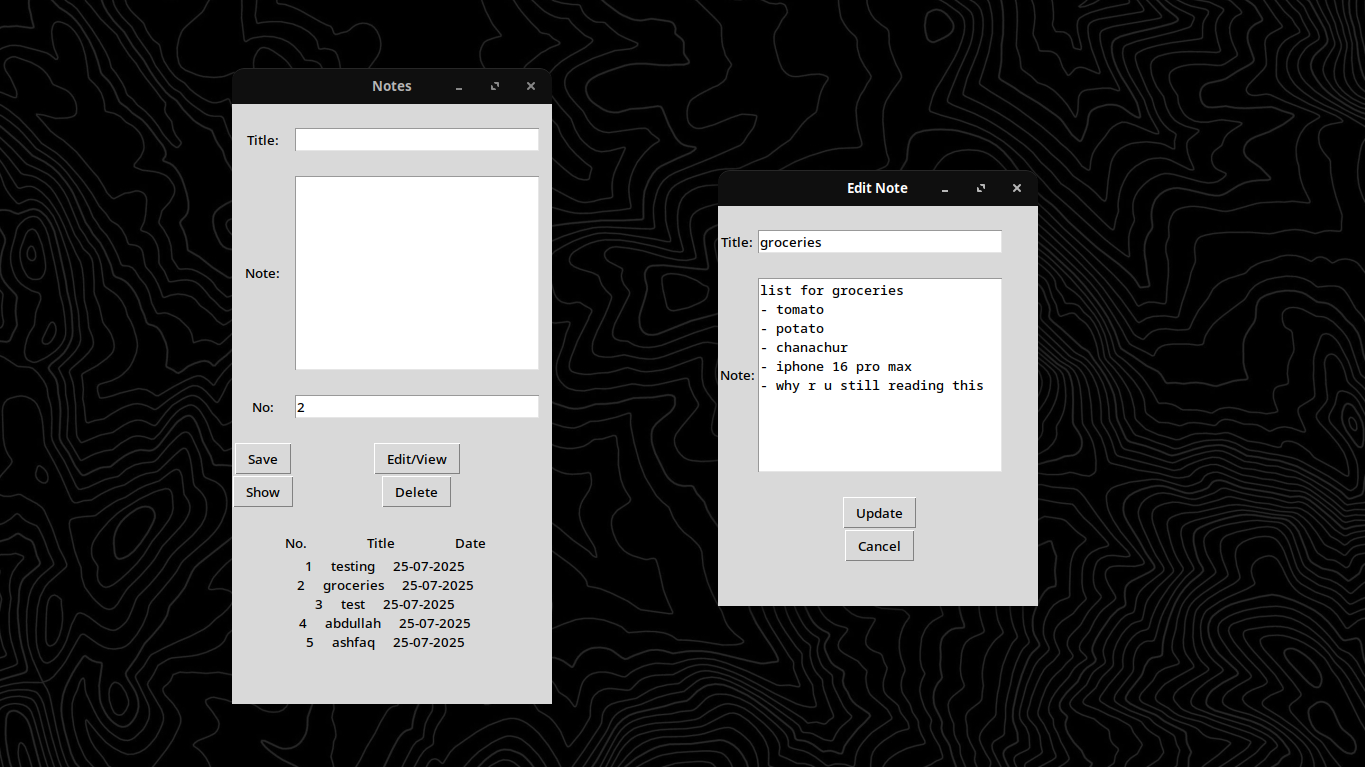Select the 'groceries' row in notes list

coord(385,585)
